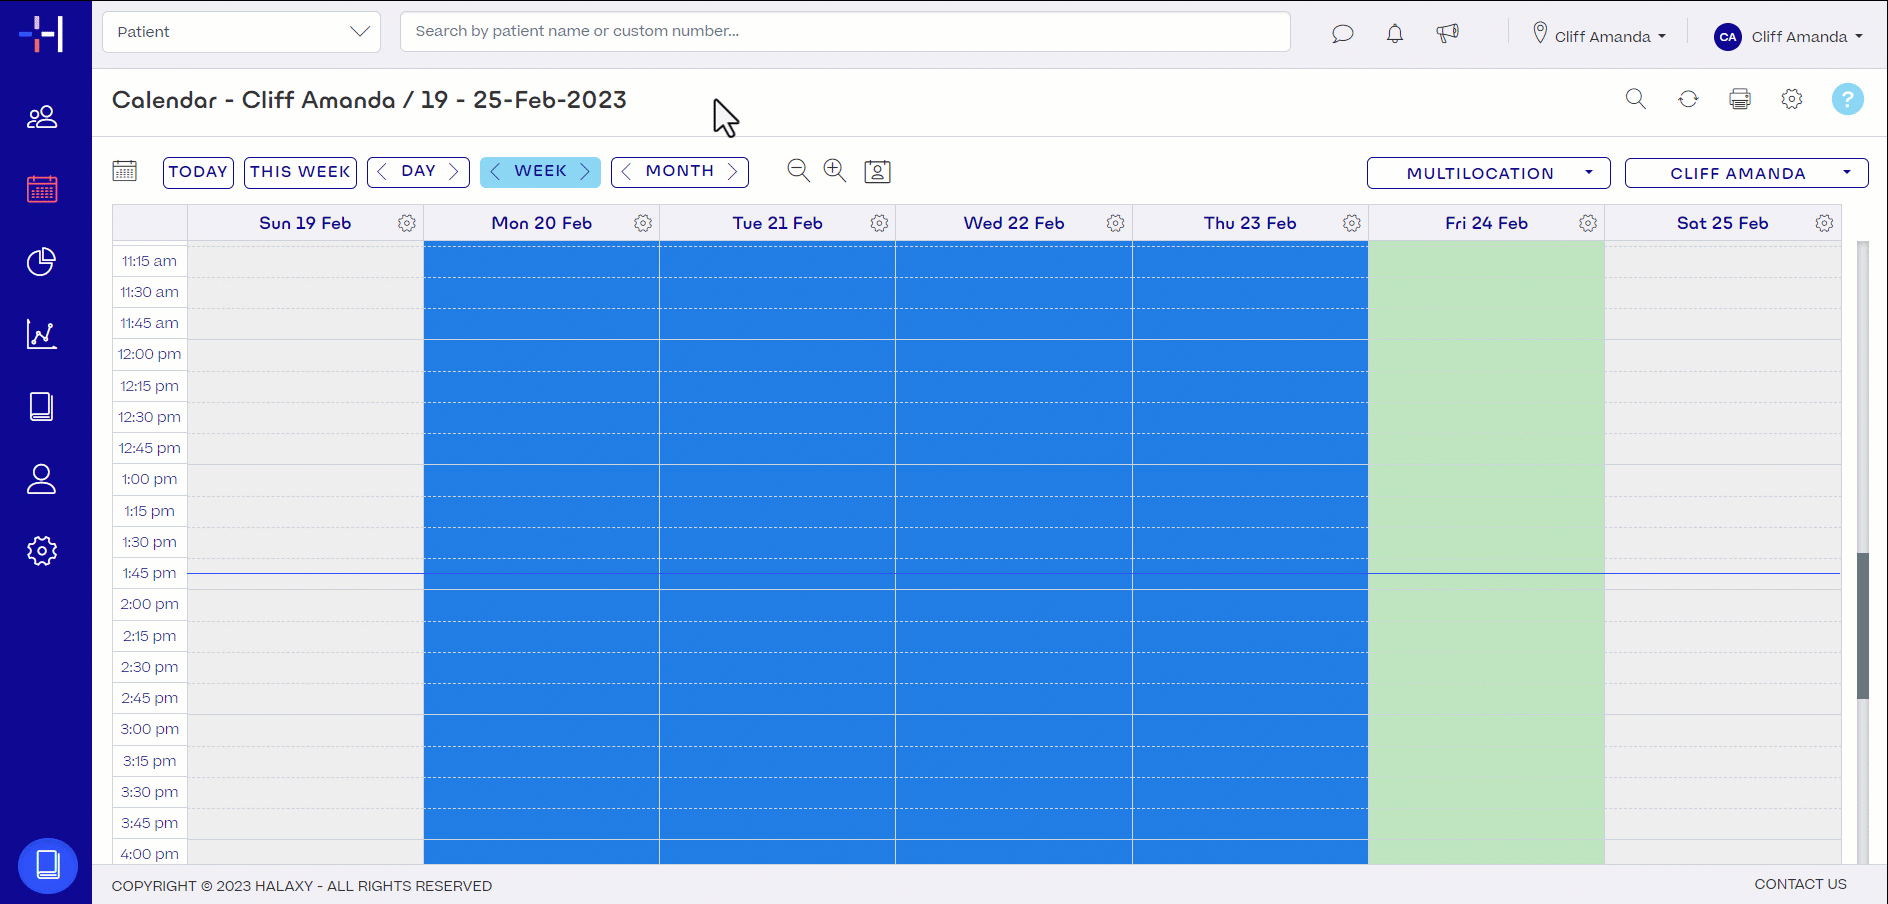Click the notifications bell icon
1888x904 pixels.
click(x=1395, y=34)
